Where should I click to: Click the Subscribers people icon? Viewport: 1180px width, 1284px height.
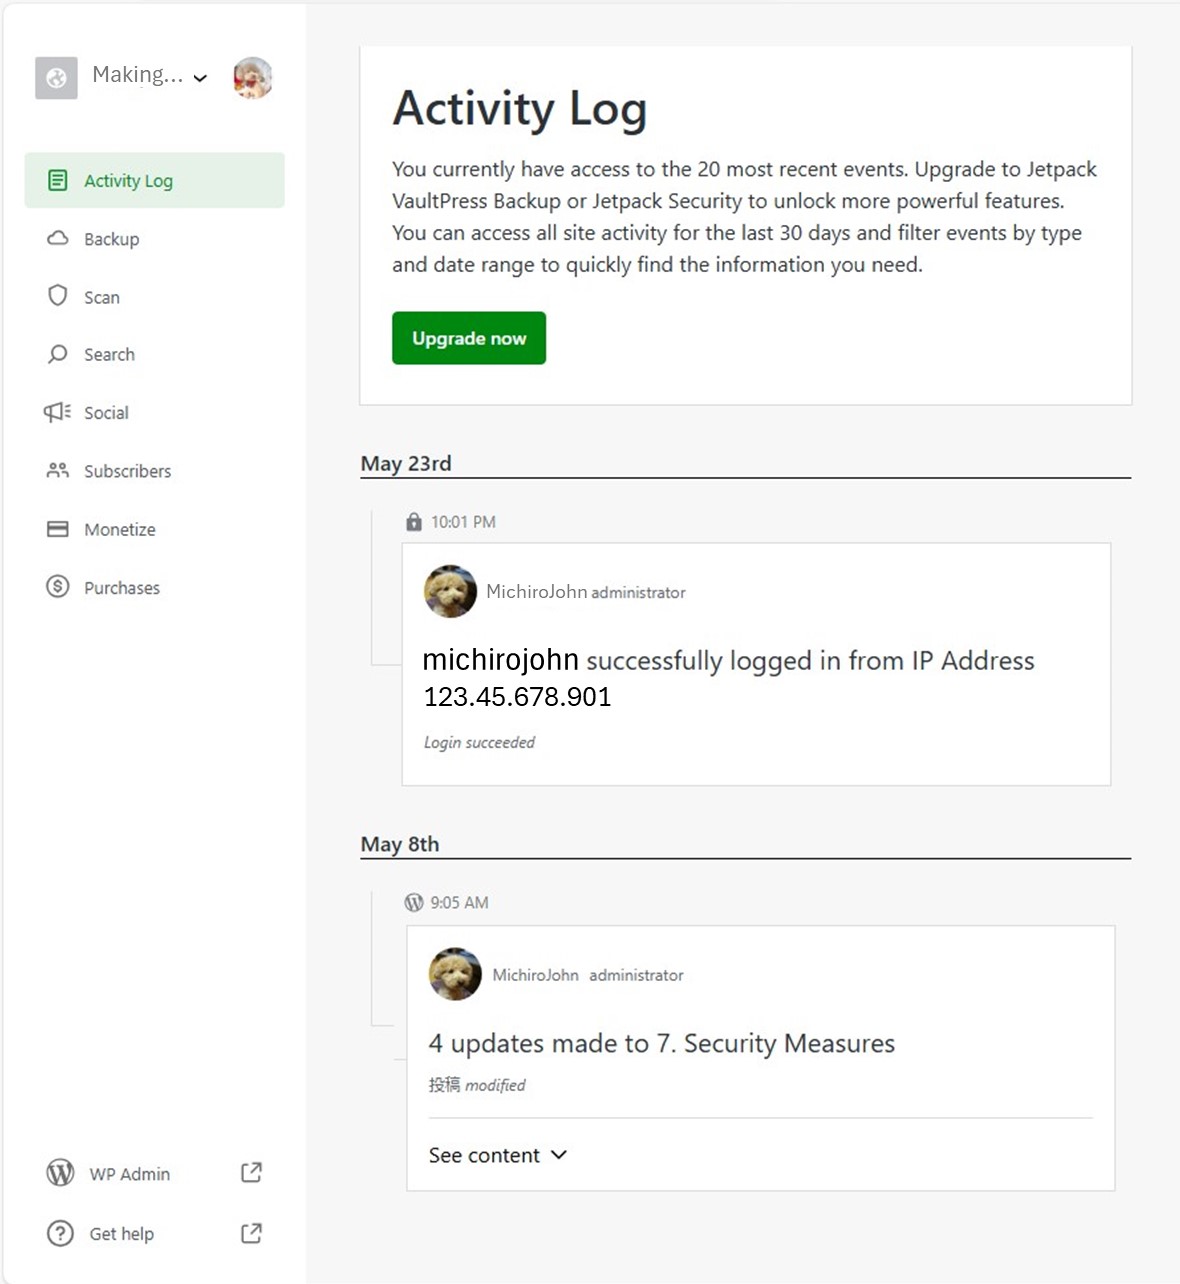[58, 470]
